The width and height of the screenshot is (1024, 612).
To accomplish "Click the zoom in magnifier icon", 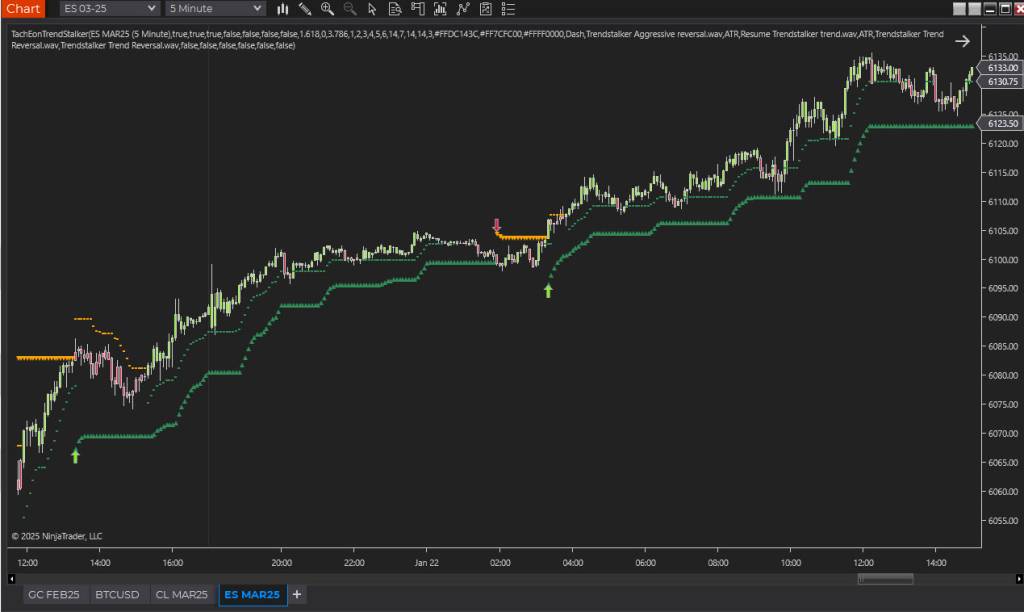I will [327, 9].
